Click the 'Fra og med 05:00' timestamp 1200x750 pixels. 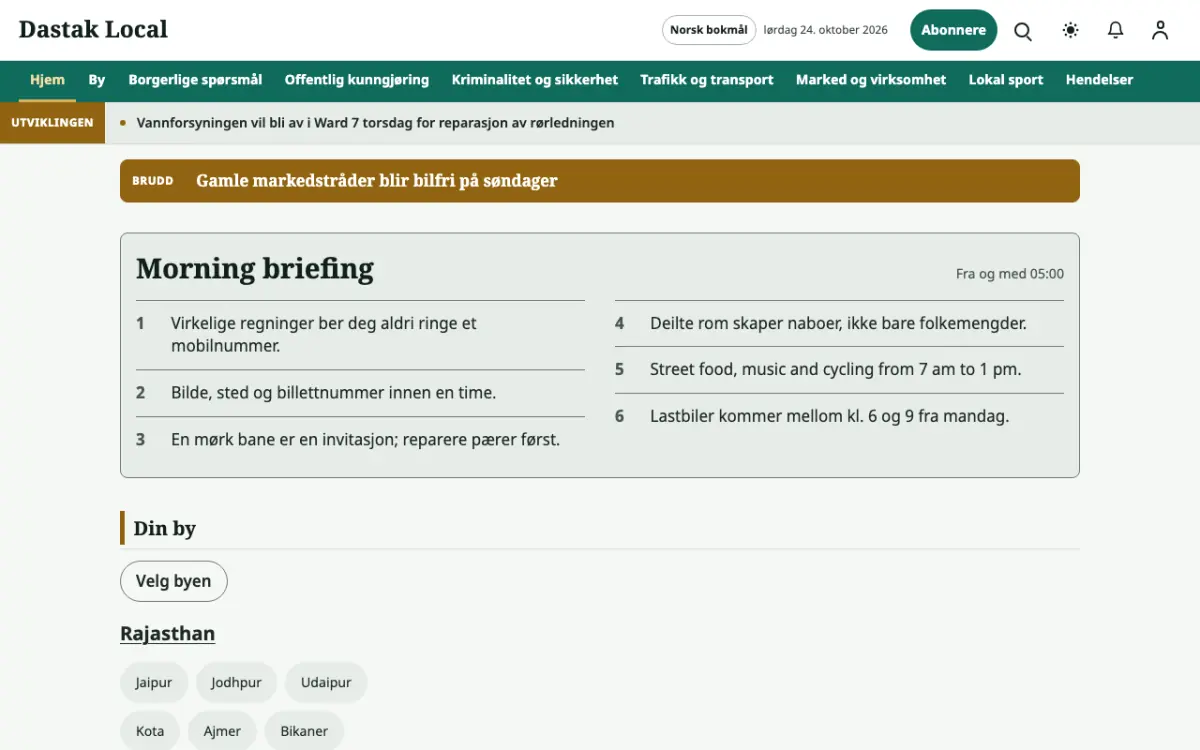pos(1010,274)
